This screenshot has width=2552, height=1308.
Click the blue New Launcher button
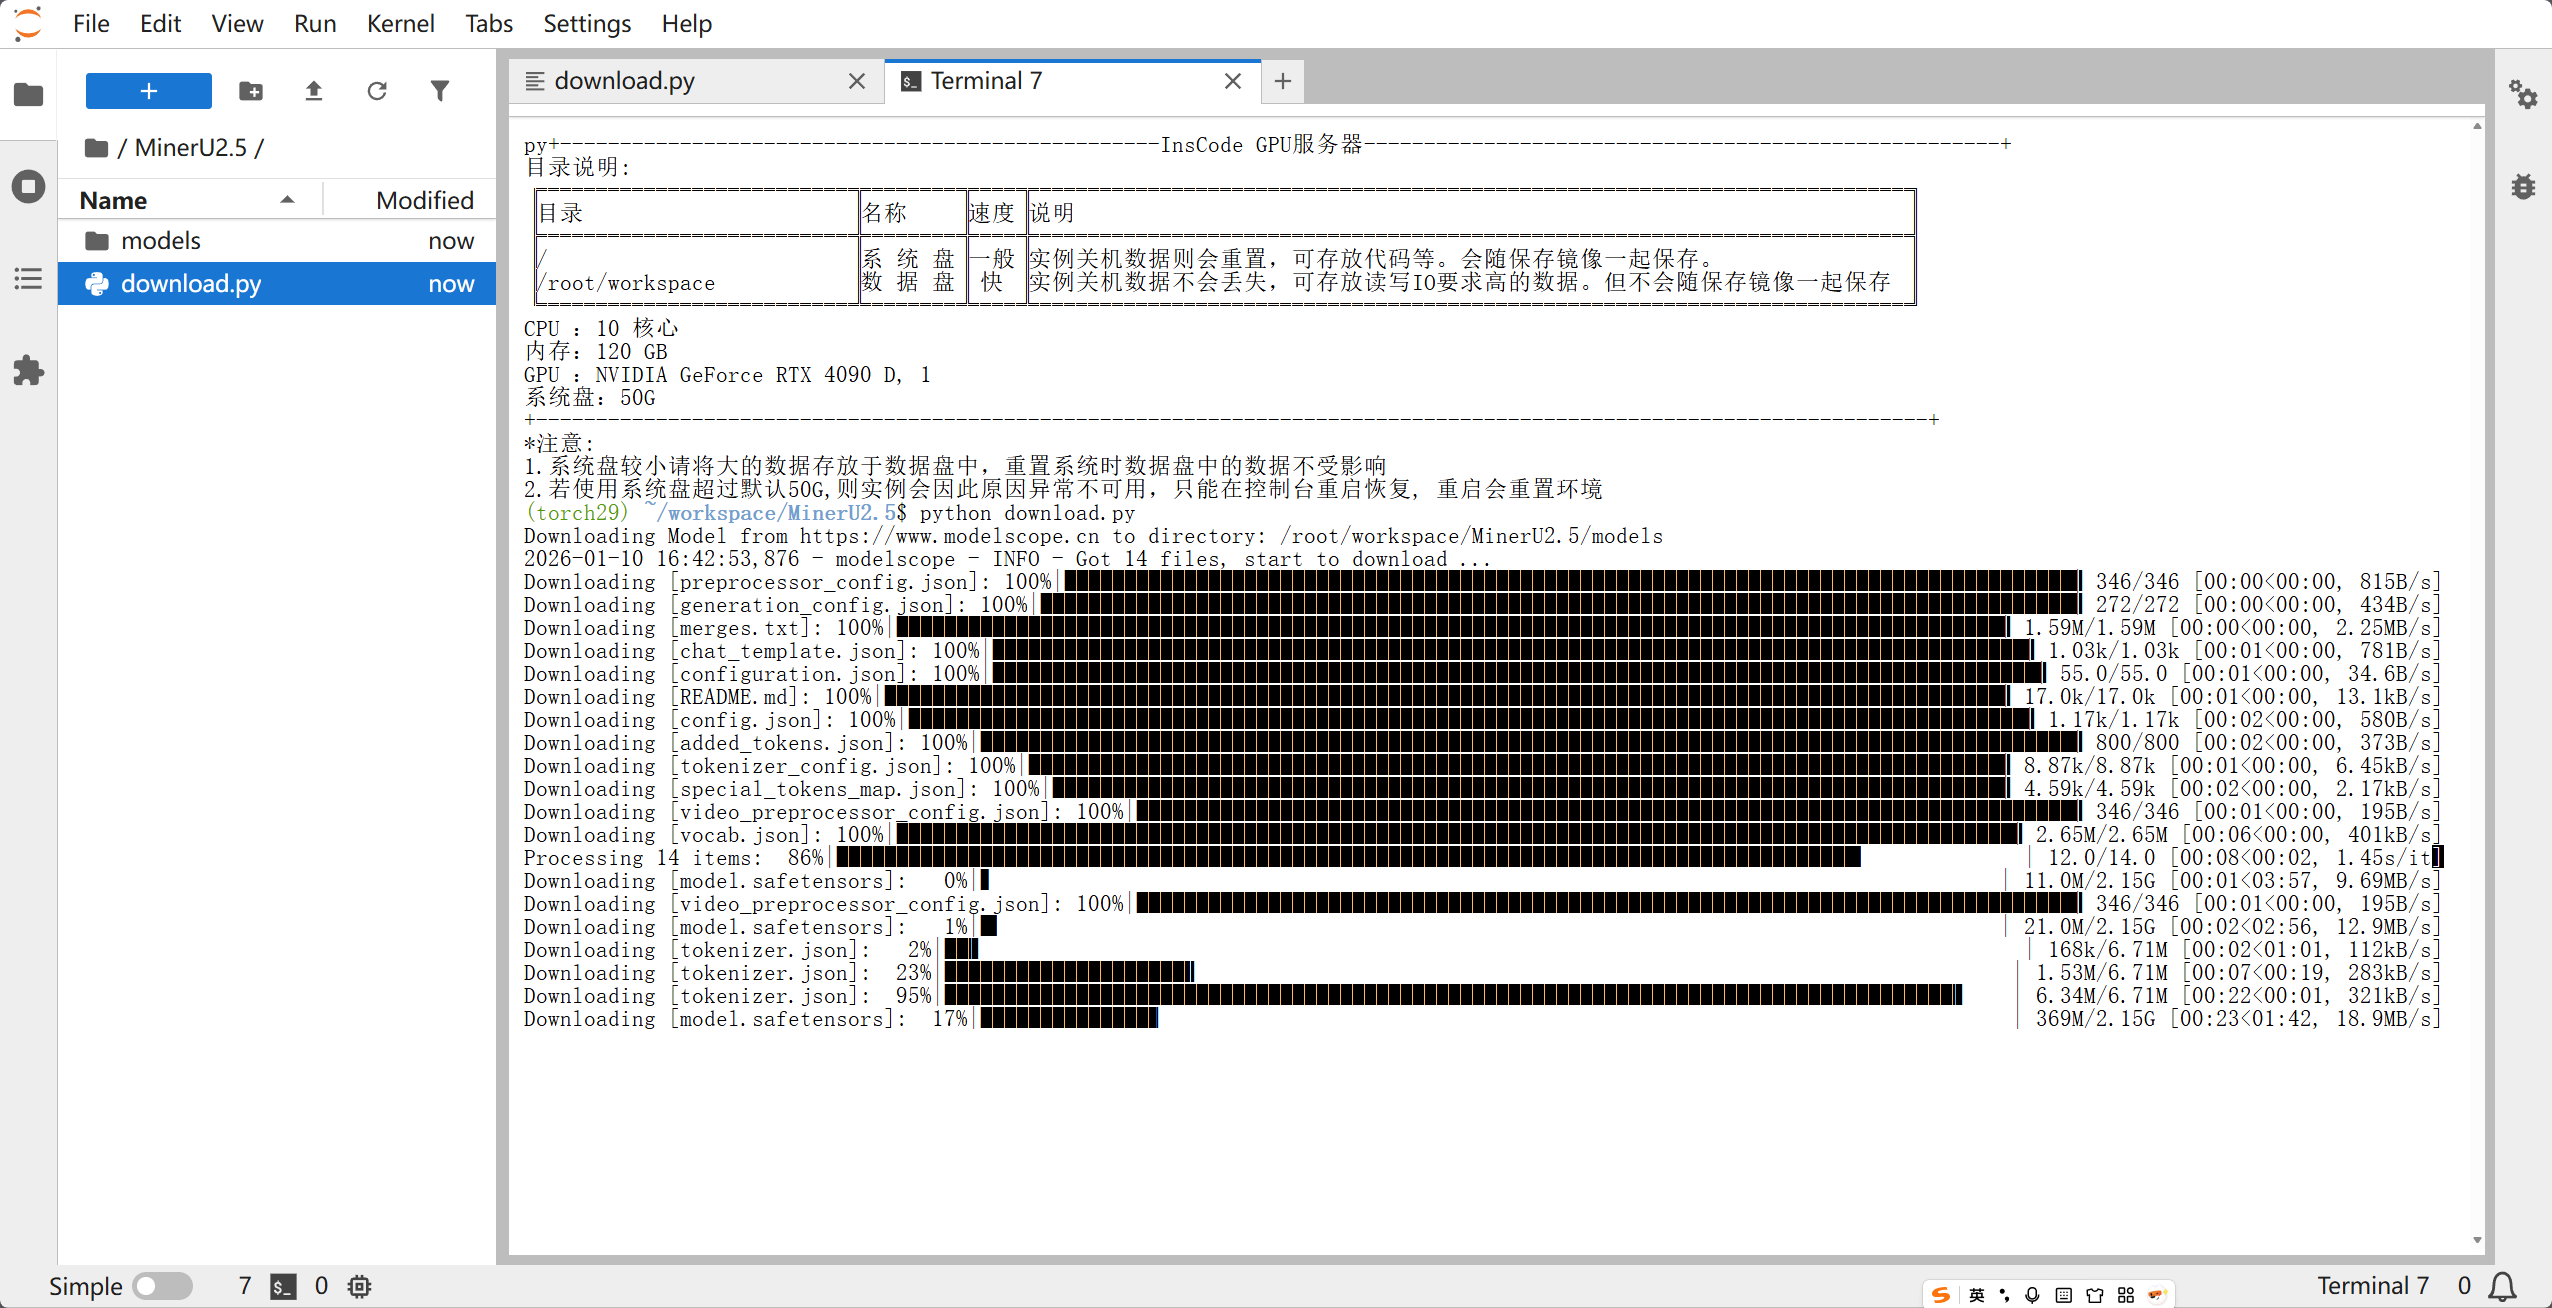149,91
